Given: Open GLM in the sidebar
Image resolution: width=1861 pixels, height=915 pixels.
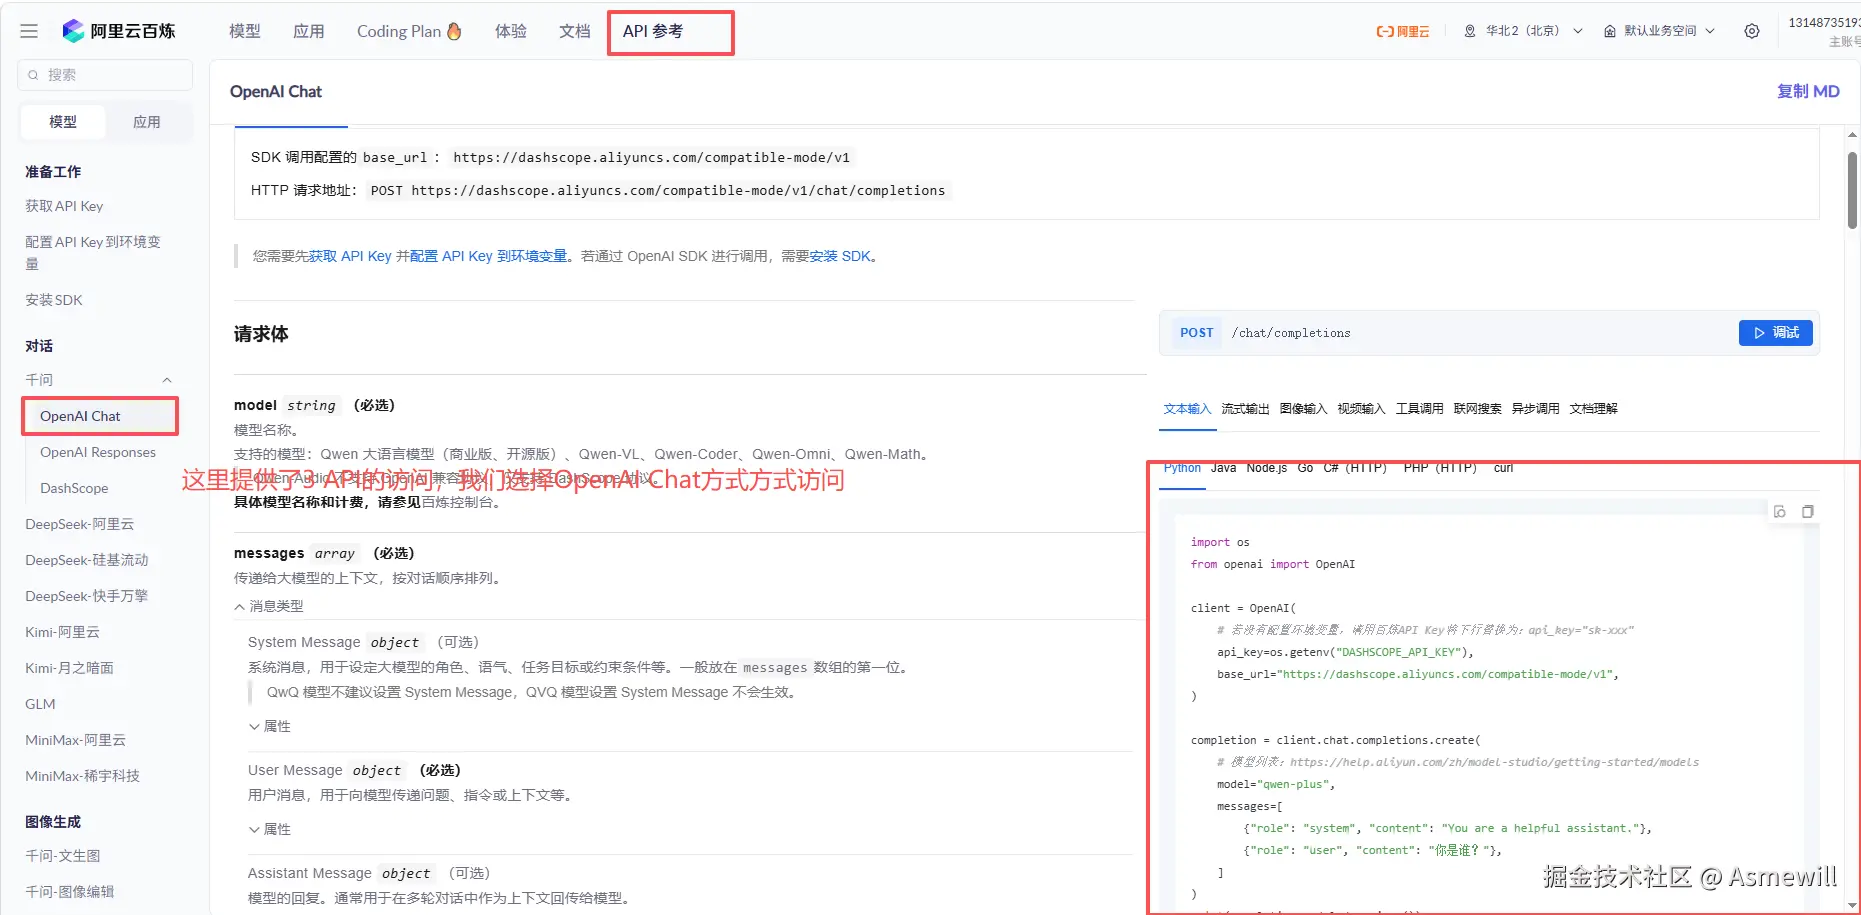Looking at the screenshot, I should [x=40, y=704].
